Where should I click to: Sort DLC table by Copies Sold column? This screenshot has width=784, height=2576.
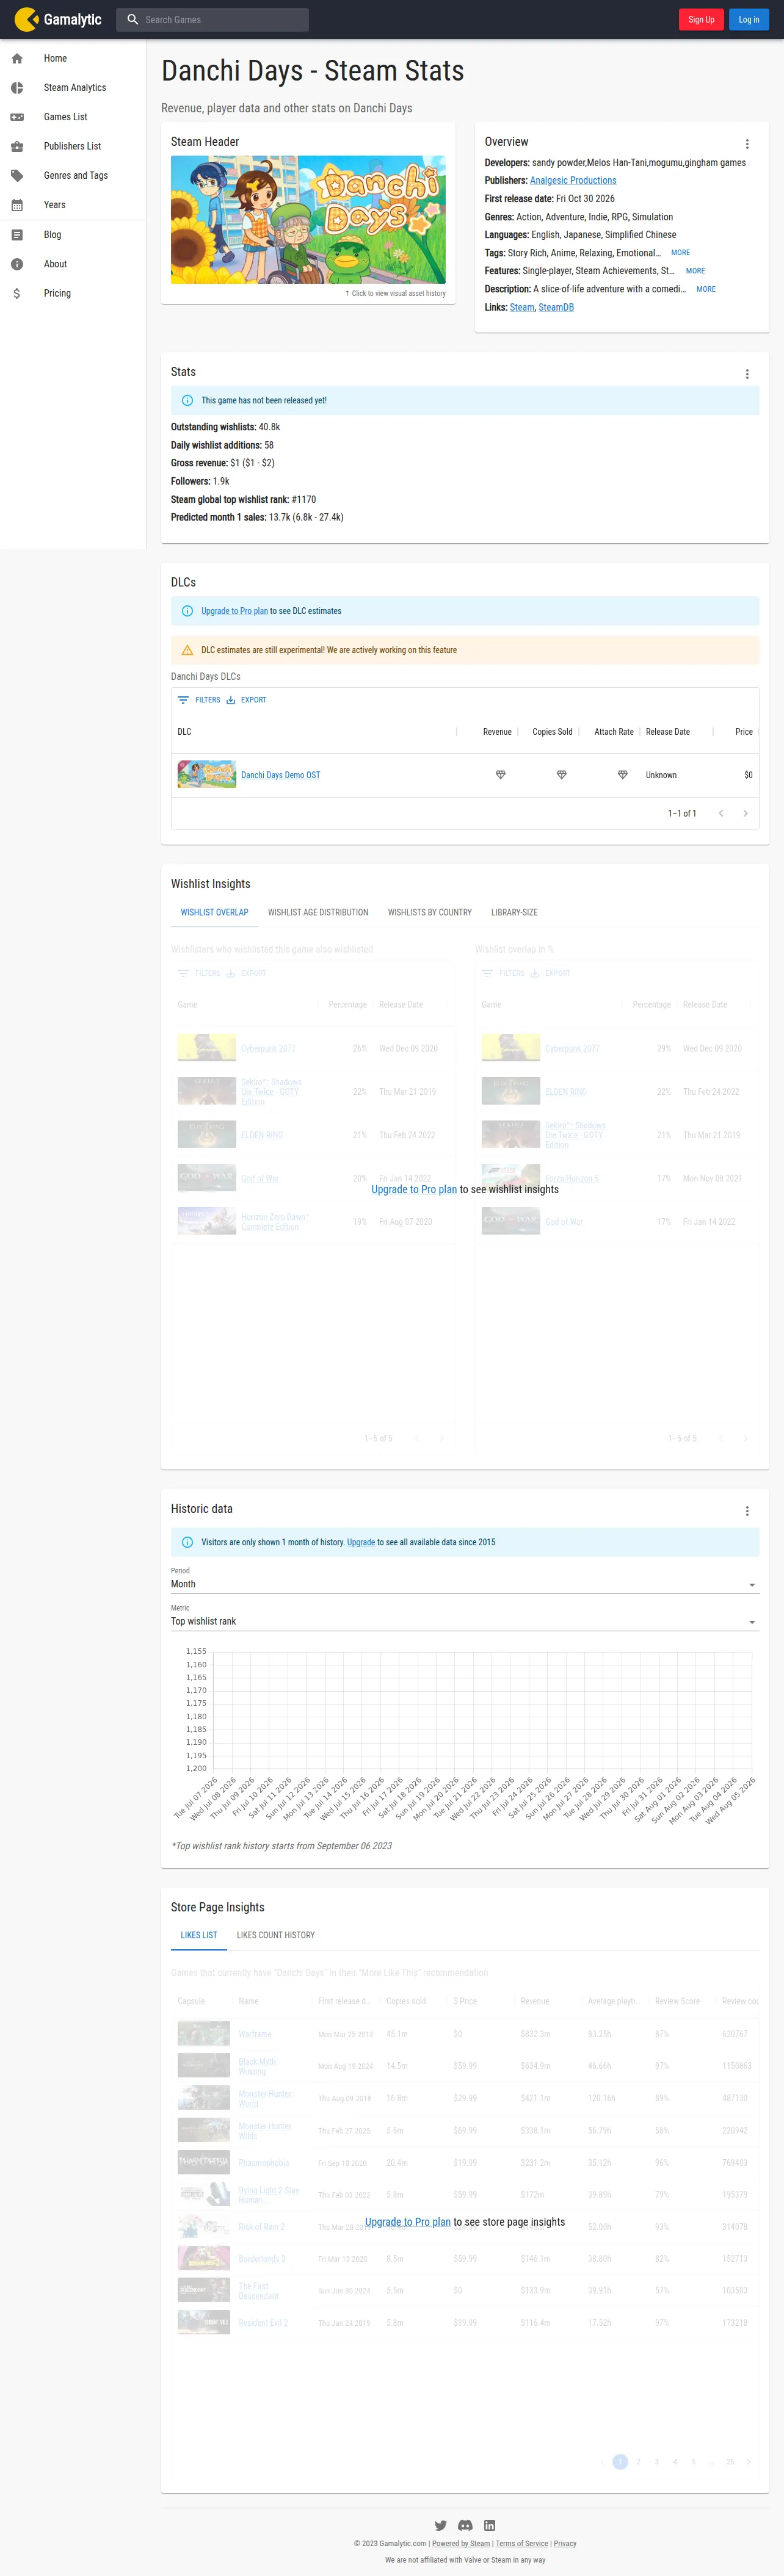tap(552, 732)
